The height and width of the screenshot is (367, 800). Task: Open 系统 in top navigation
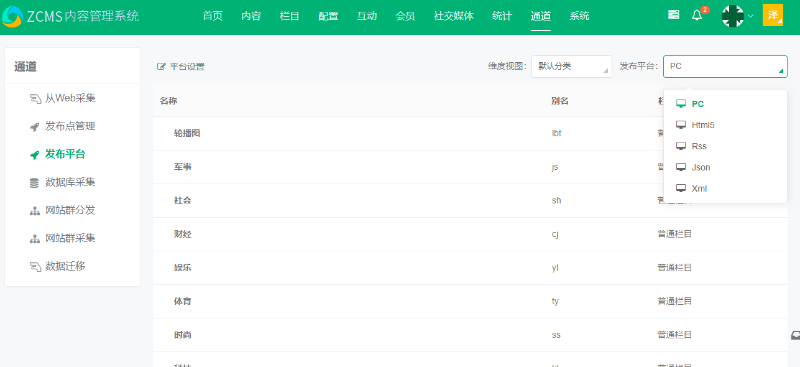pyautogui.click(x=579, y=16)
